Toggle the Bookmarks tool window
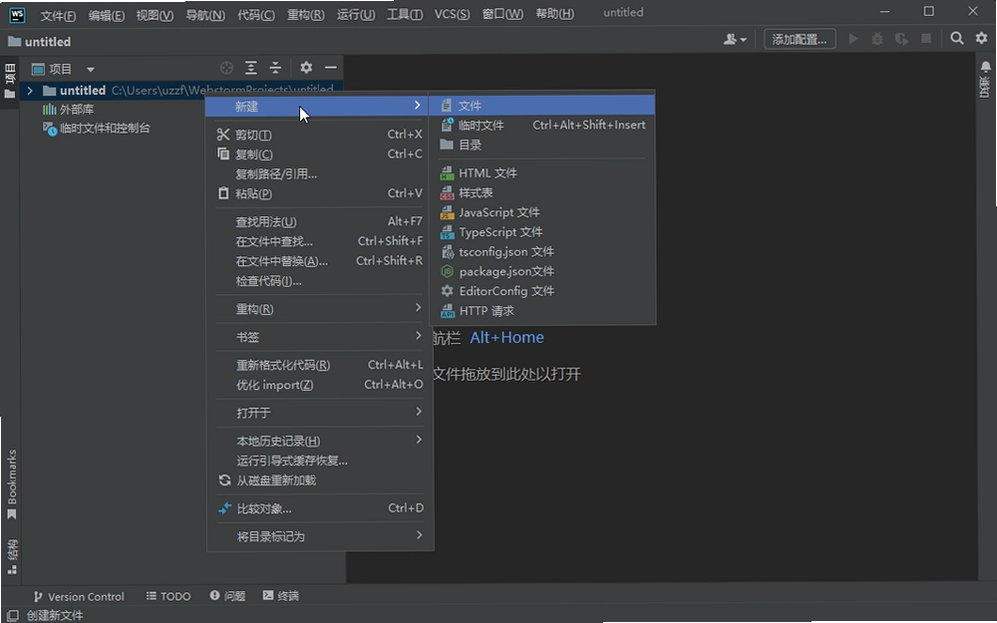Viewport: 997px width, 623px height. coord(11,485)
